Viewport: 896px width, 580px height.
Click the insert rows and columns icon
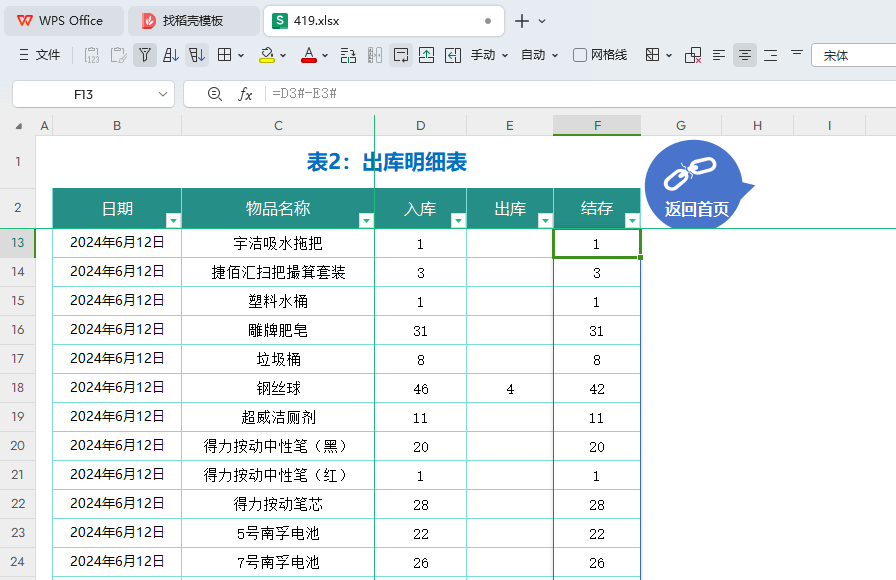[348, 55]
